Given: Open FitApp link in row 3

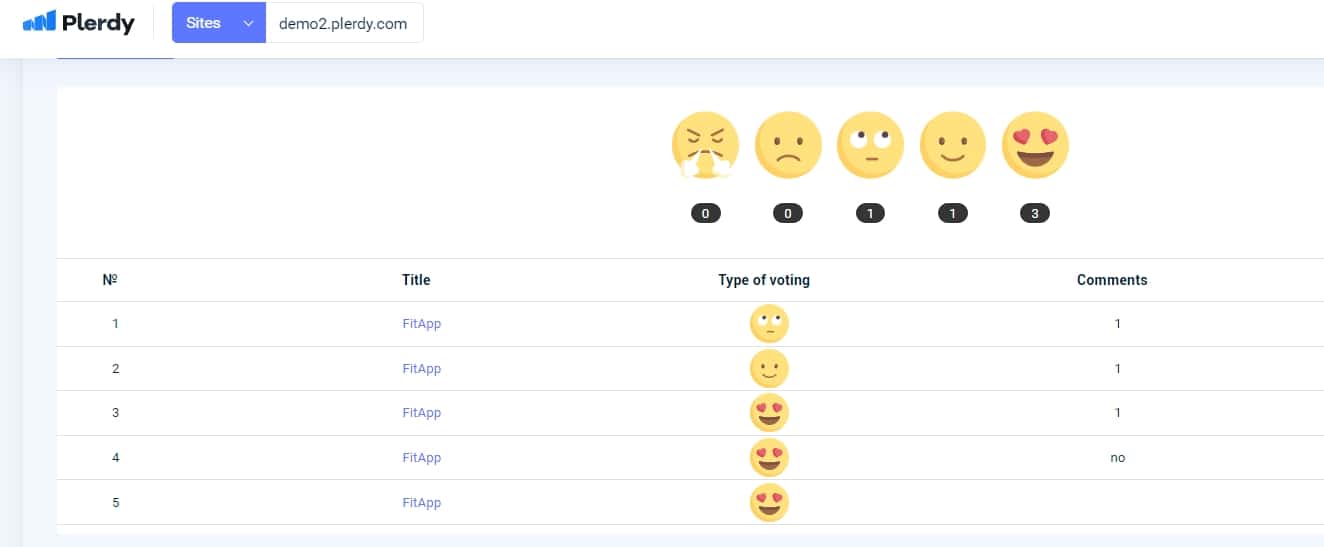Looking at the screenshot, I should point(422,413).
